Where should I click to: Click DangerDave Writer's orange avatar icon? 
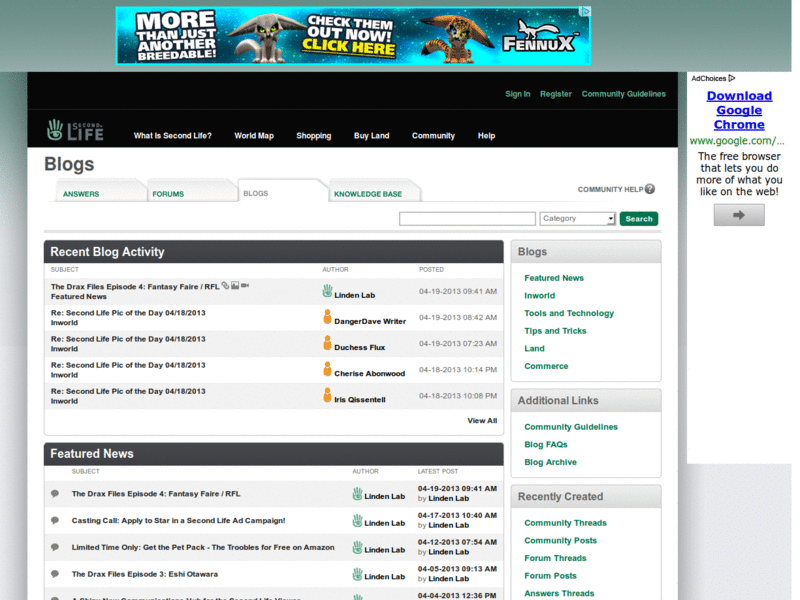coord(327,317)
